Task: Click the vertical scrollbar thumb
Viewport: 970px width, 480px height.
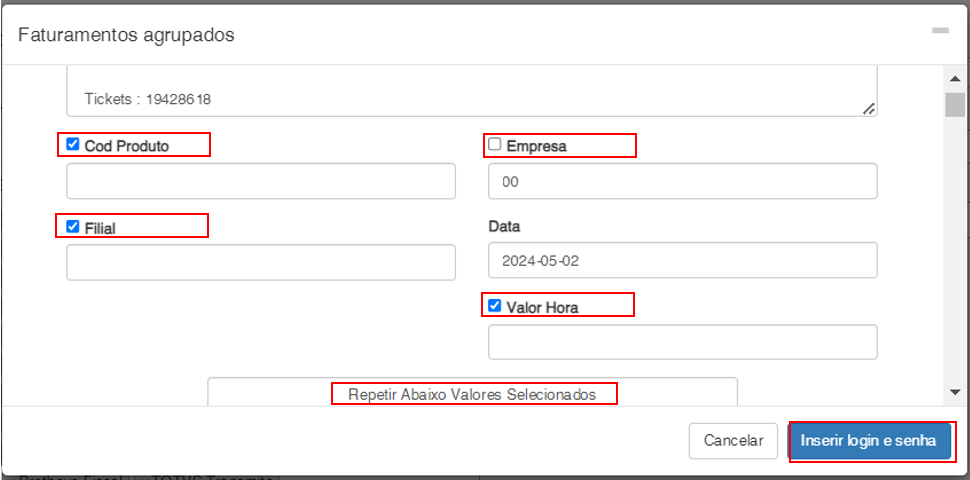Action: (x=955, y=104)
